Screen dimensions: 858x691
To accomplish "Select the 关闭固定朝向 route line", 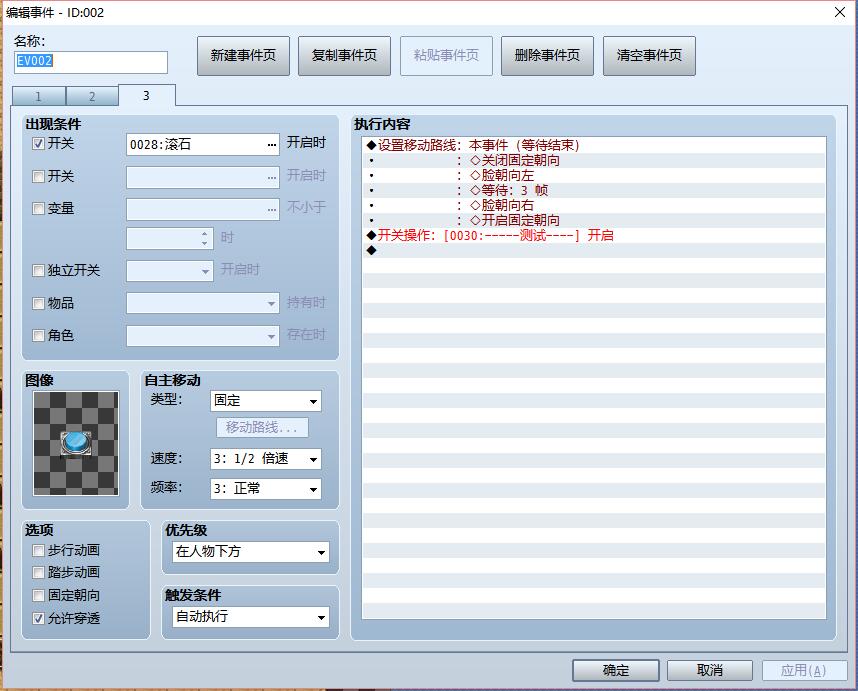I will click(x=594, y=160).
